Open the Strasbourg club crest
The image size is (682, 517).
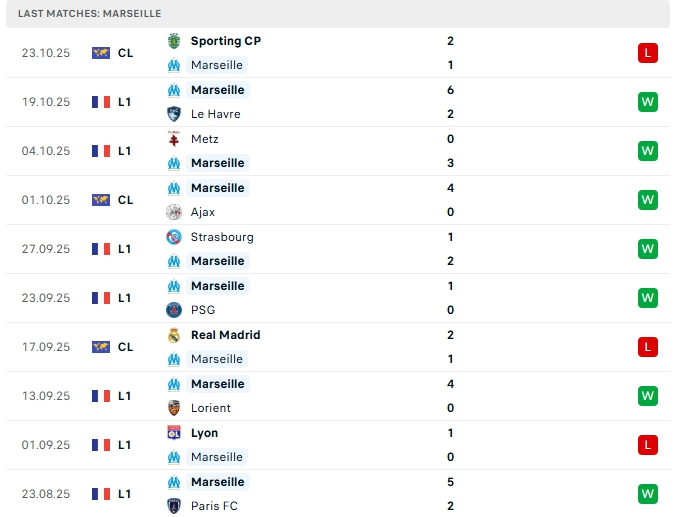point(174,237)
